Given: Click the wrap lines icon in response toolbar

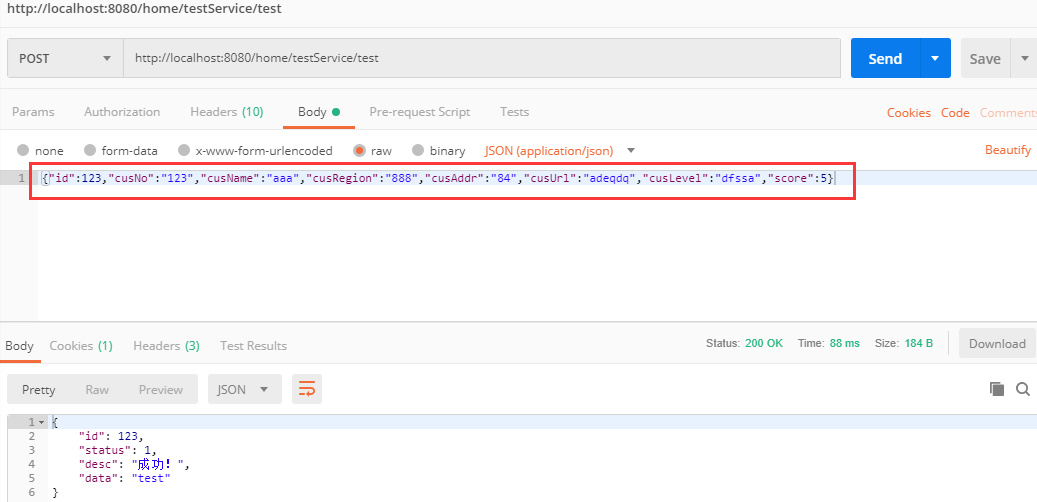Looking at the screenshot, I should [307, 389].
